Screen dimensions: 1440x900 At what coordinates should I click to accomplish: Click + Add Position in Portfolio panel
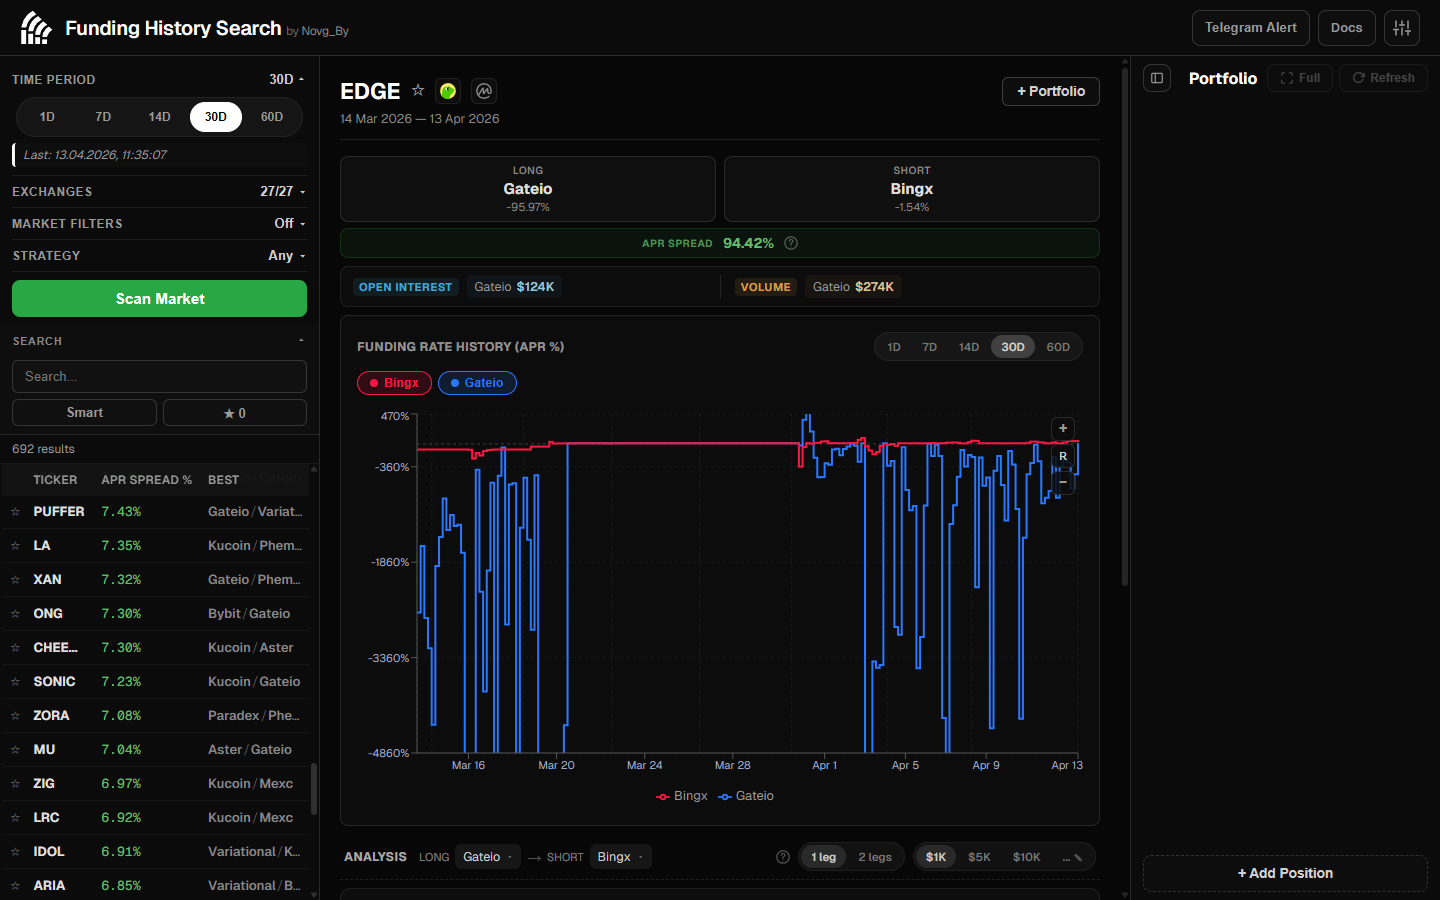[x=1285, y=873]
